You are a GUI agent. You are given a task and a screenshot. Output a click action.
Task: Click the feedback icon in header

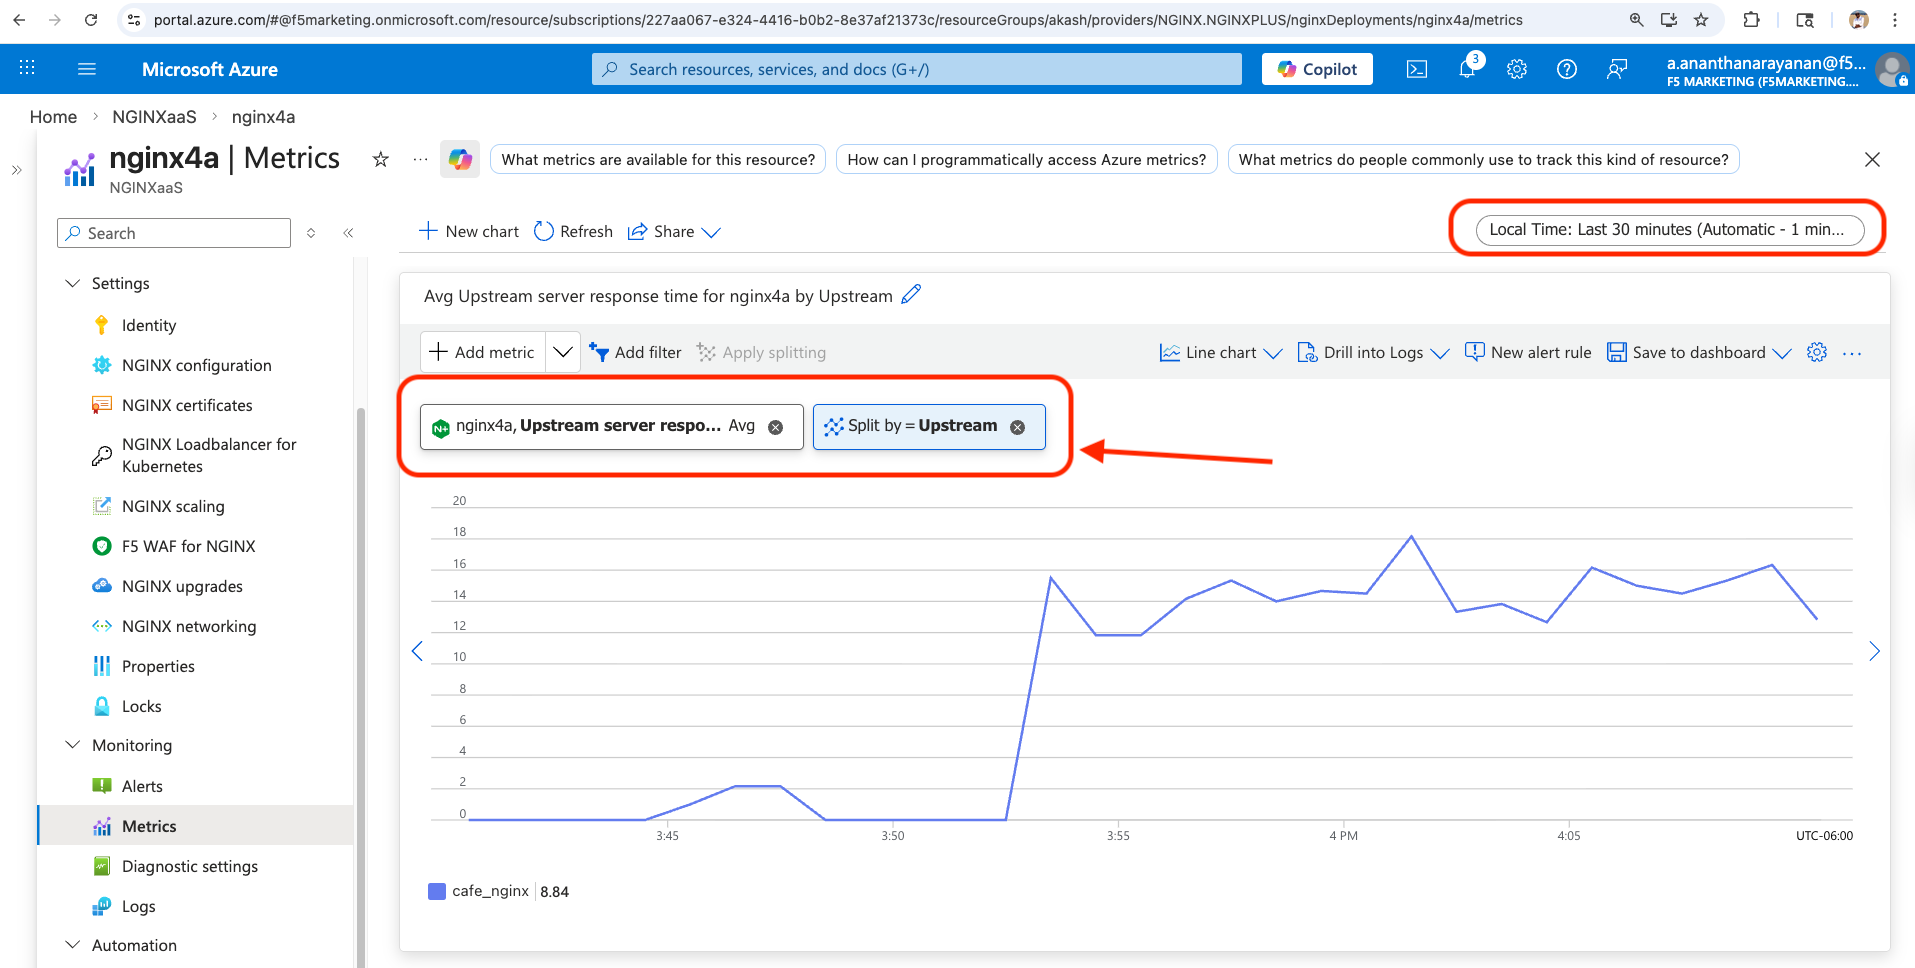click(1617, 69)
